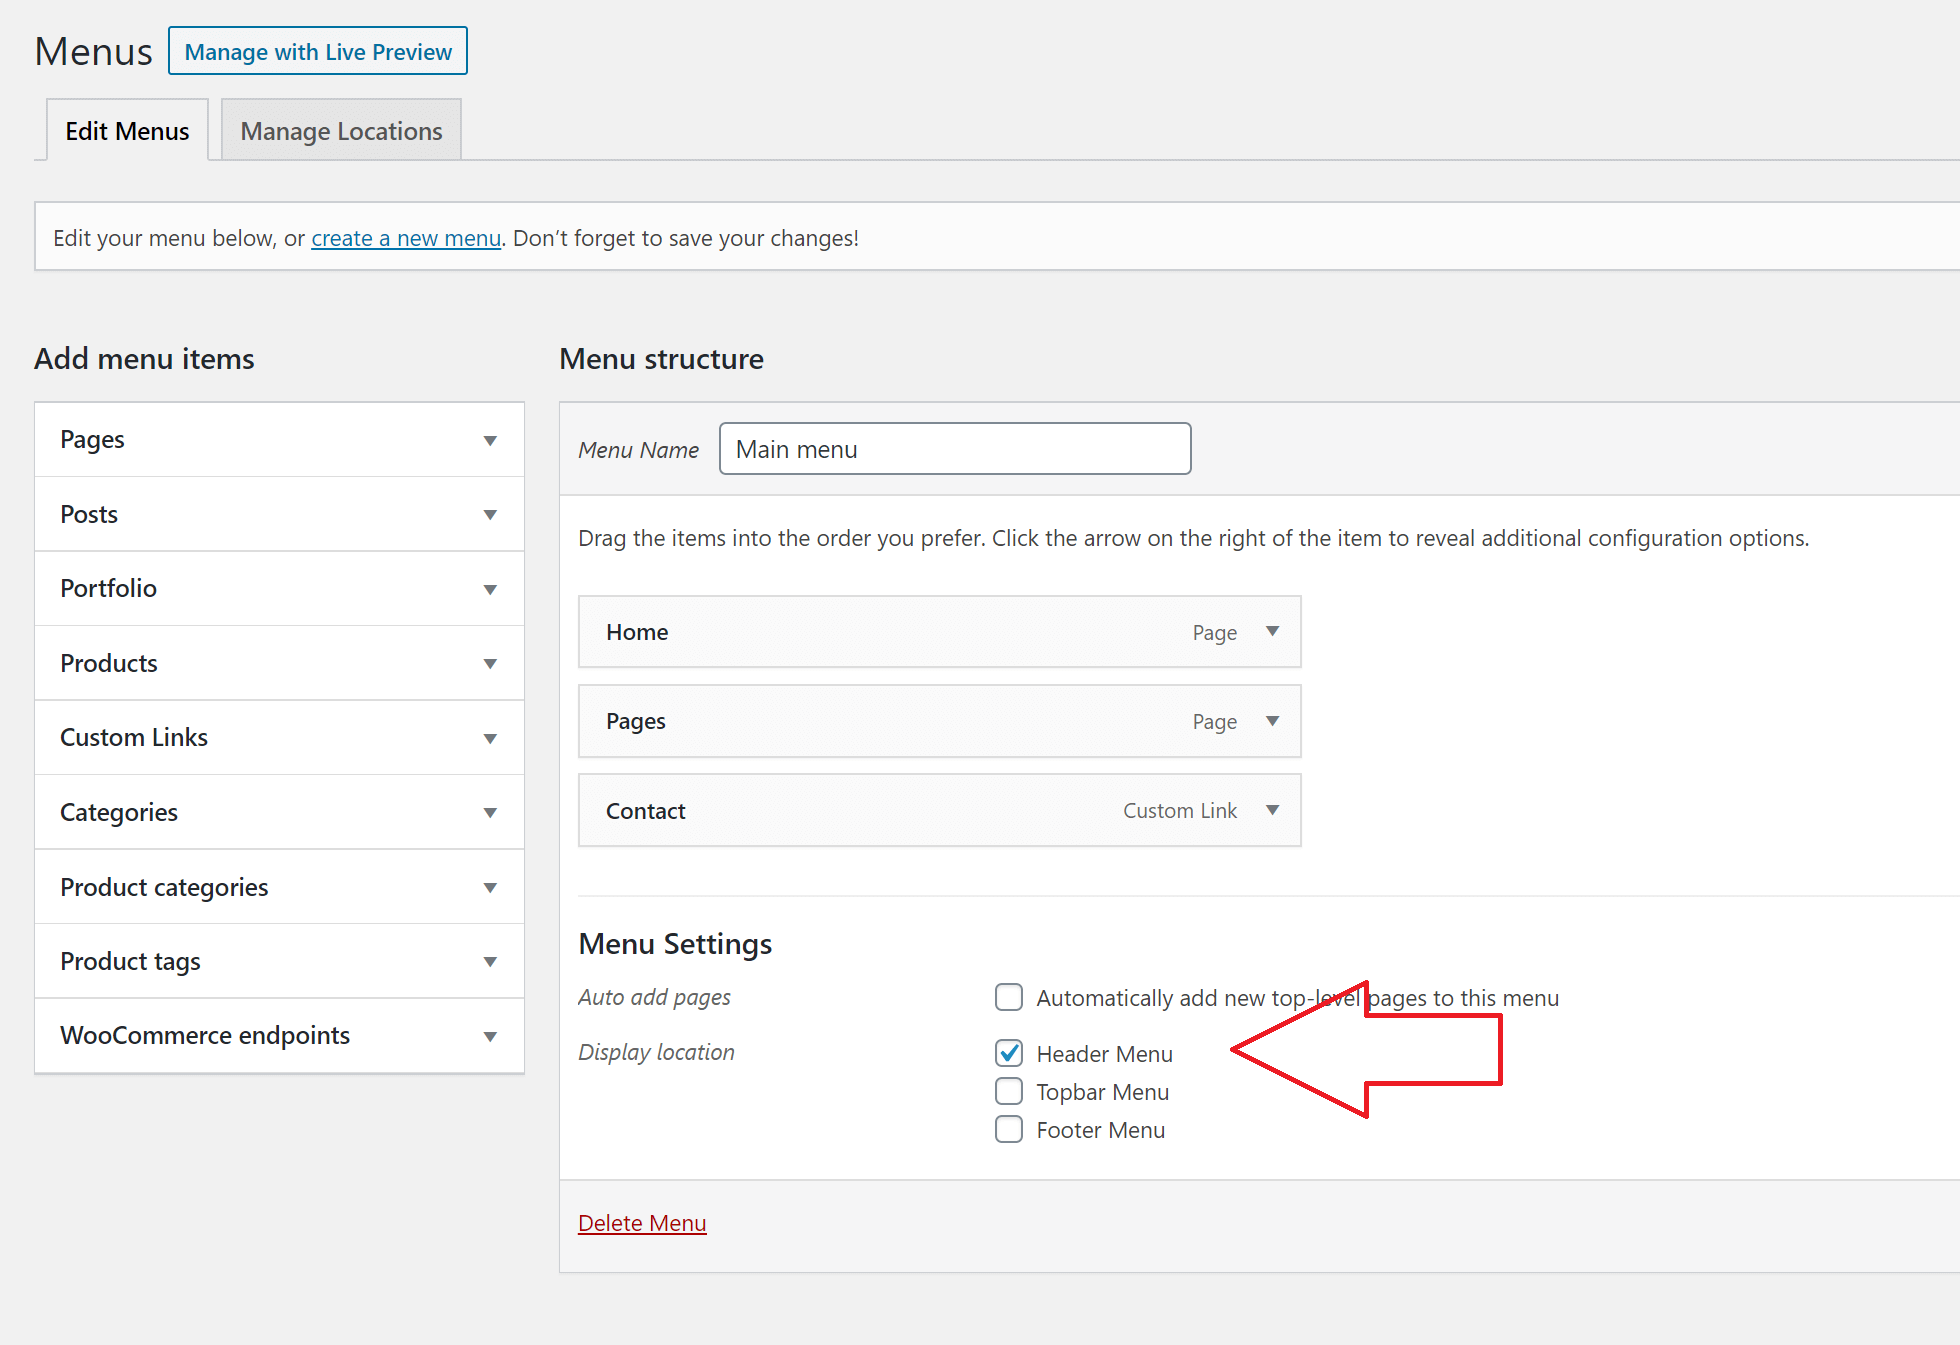Reveal Pages menu item configuration arrow
The image size is (1960, 1345).
point(1272,721)
